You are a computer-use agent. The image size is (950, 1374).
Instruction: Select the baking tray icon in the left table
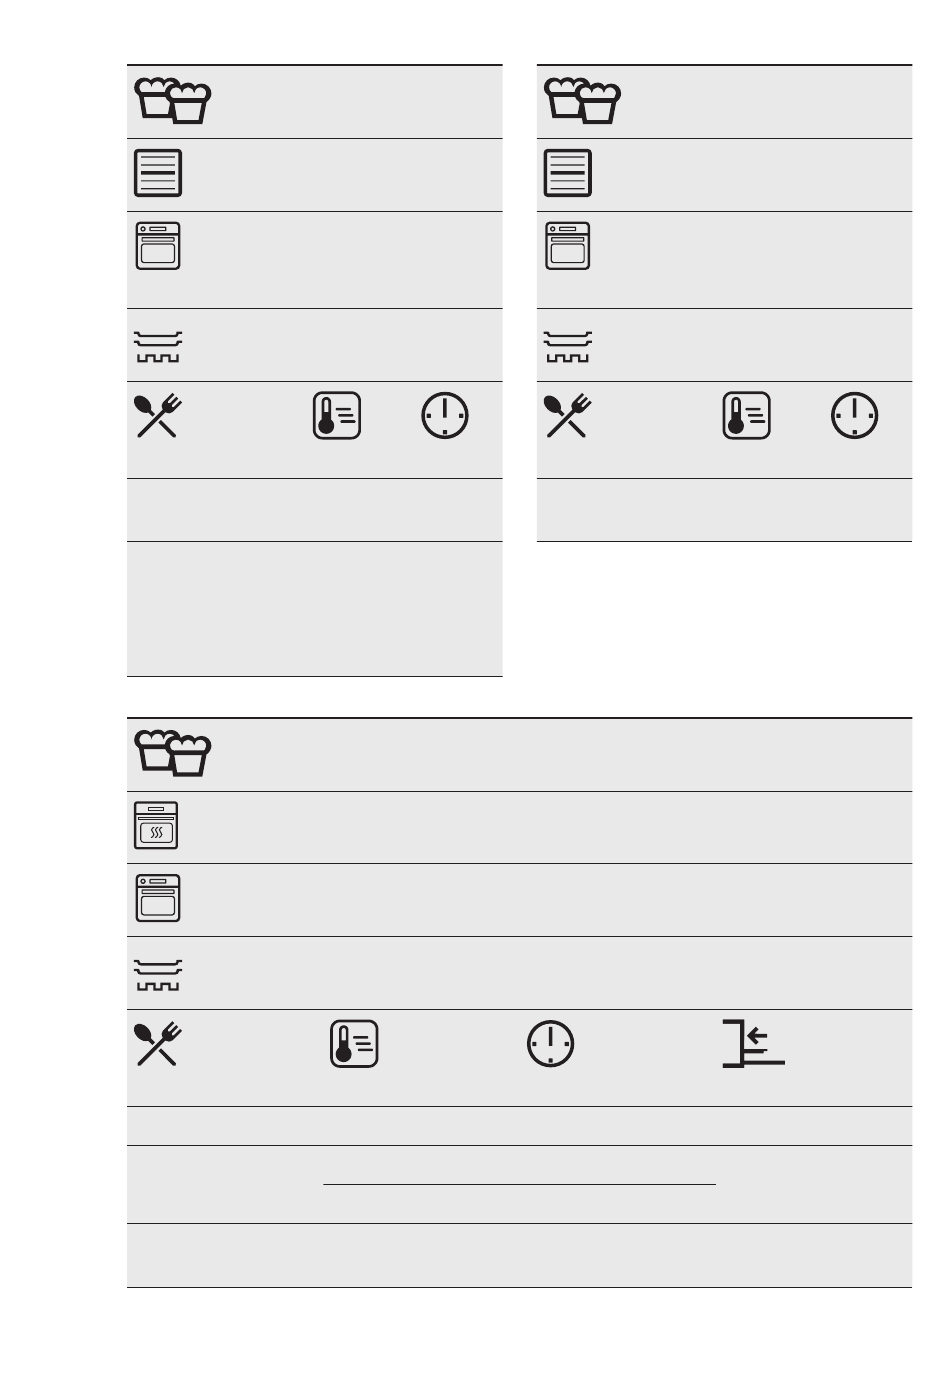click(x=158, y=347)
